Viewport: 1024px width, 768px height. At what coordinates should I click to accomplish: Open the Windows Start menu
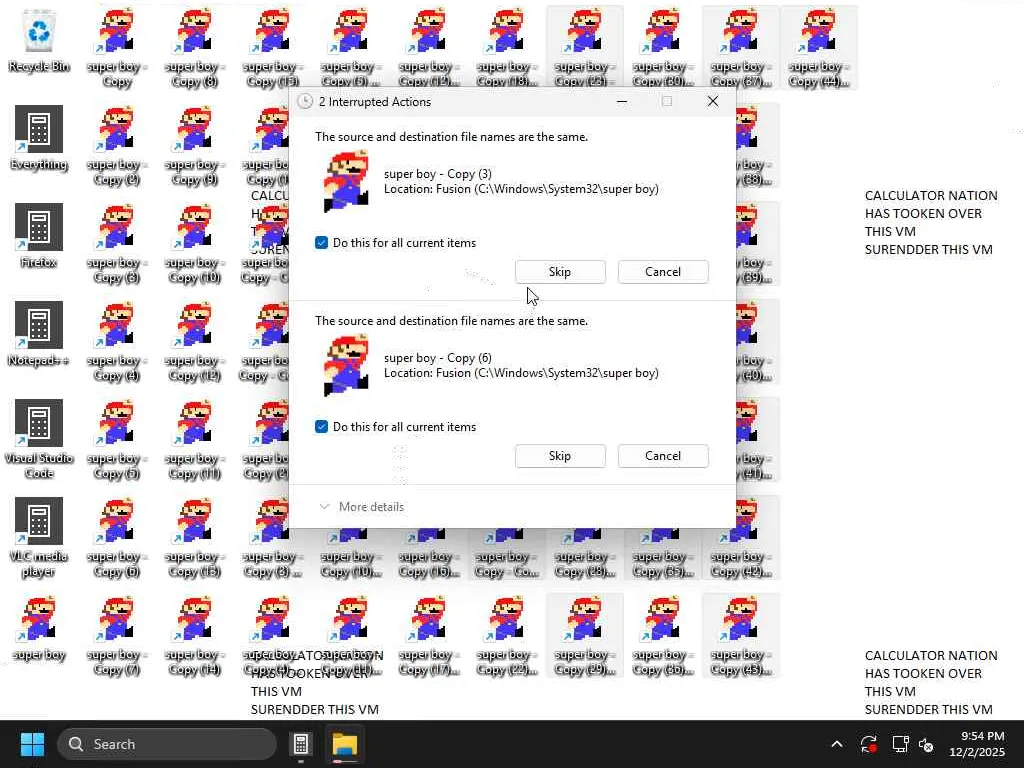click(32, 744)
